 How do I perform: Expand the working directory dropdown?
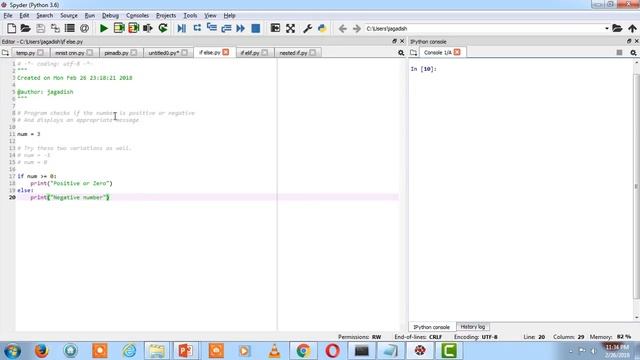click(x=607, y=29)
